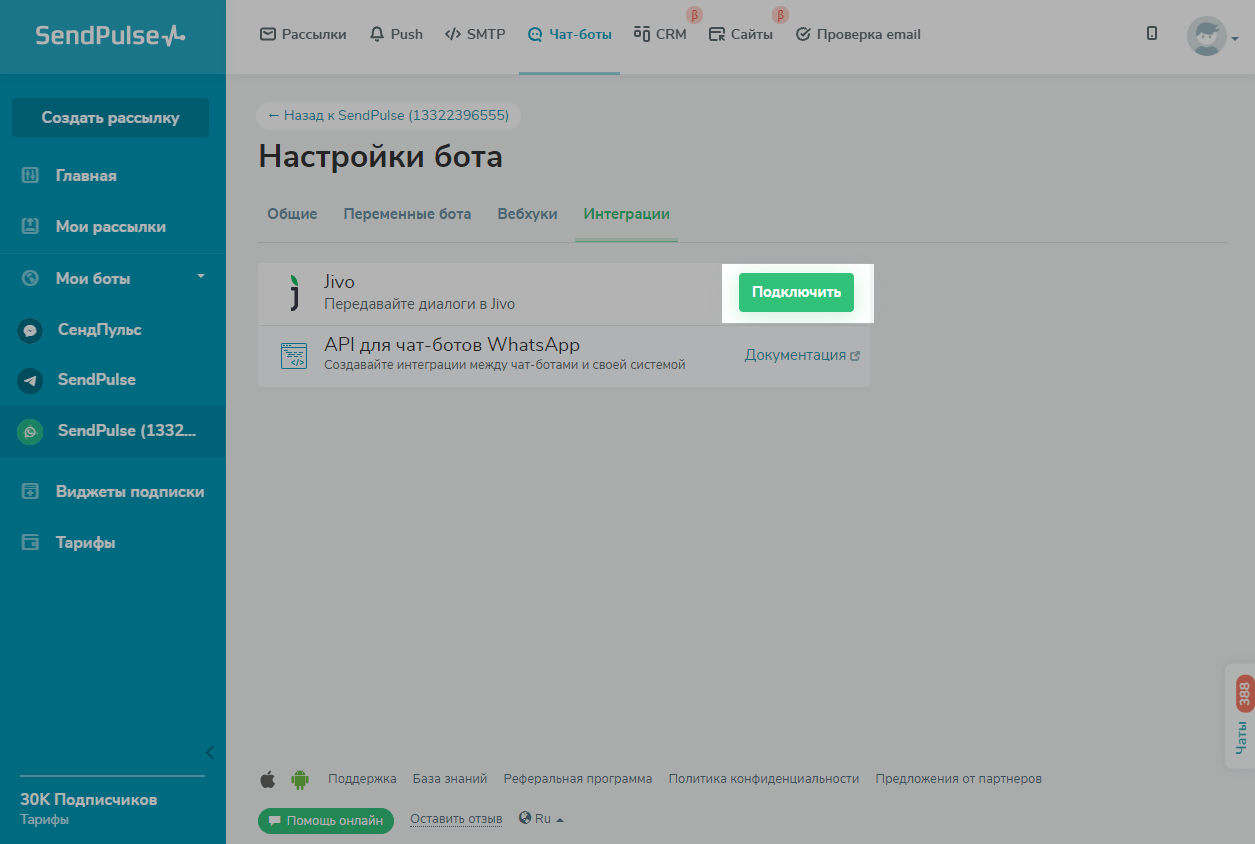This screenshot has height=844, width=1255.
Task: Open the Поддержка footer link
Action: click(x=362, y=779)
